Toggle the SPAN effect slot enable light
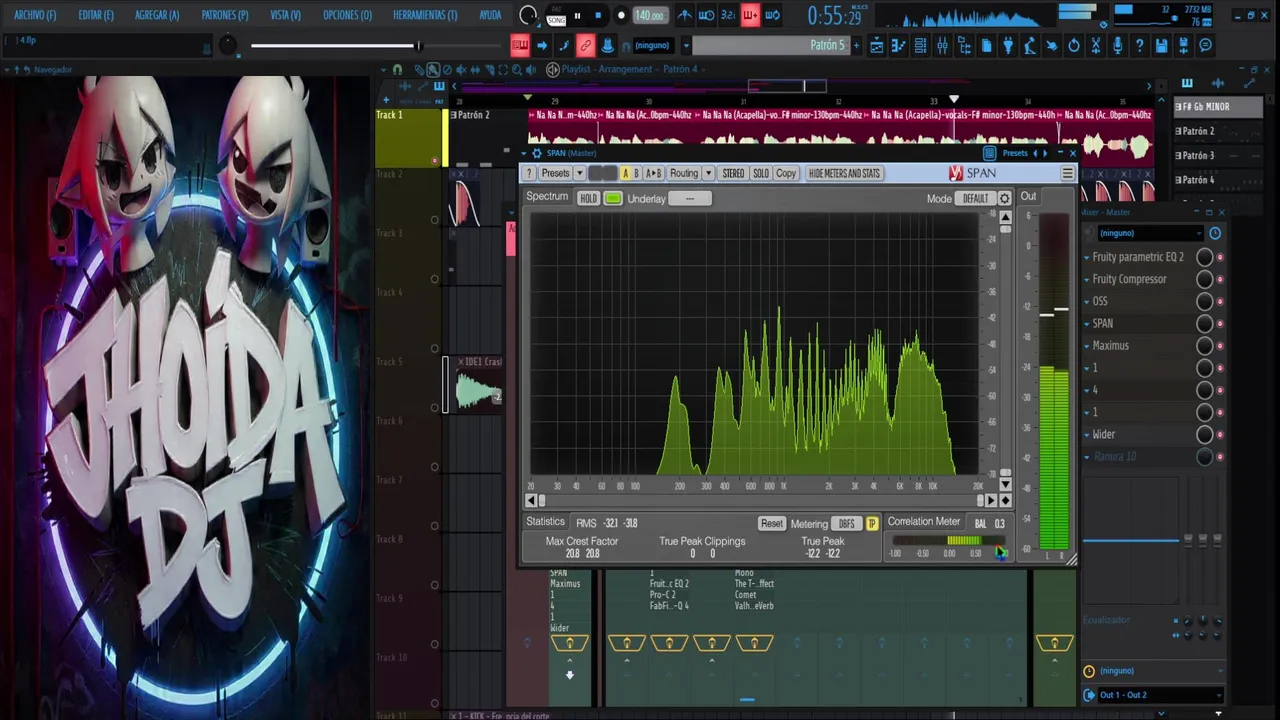Screen dimensions: 1280x720 click(x=1220, y=323)
